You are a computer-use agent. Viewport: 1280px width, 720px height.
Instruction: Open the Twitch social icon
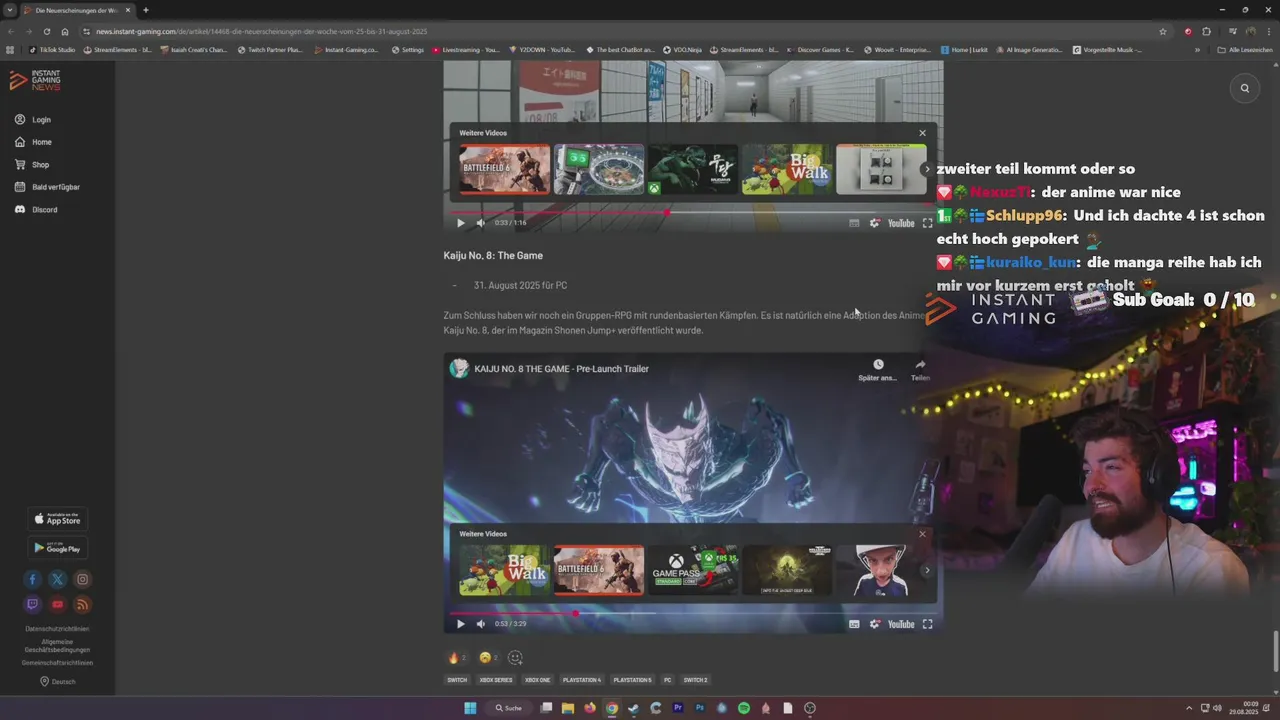click(x=32, y=604)
